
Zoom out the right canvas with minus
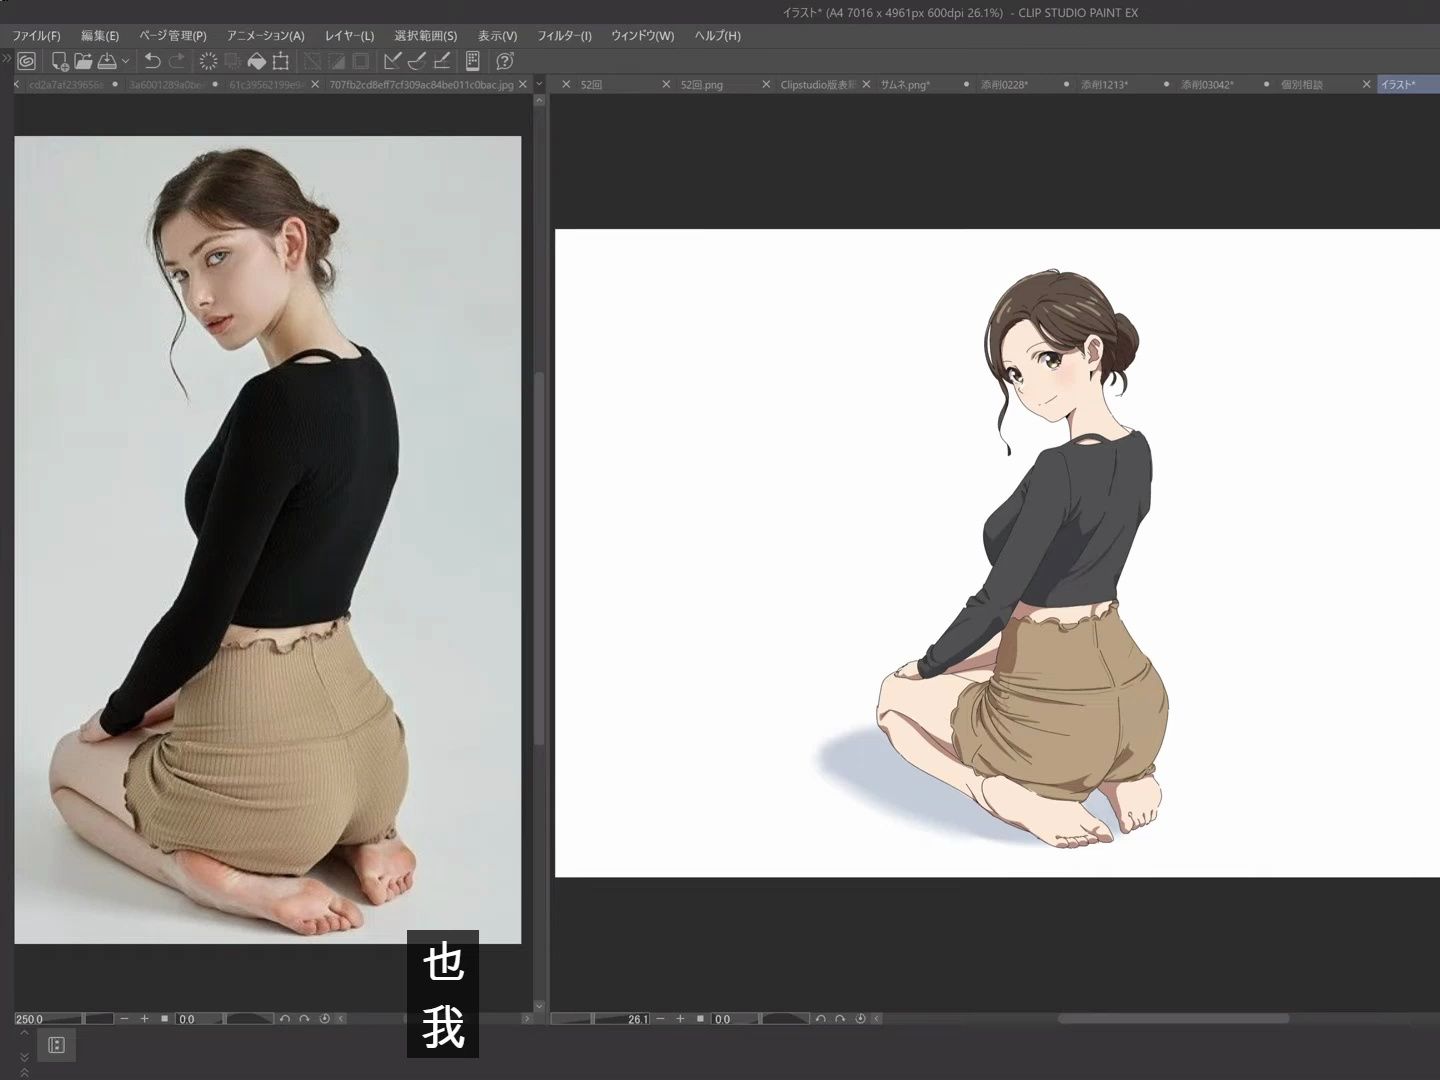(x=660, y=1019)
